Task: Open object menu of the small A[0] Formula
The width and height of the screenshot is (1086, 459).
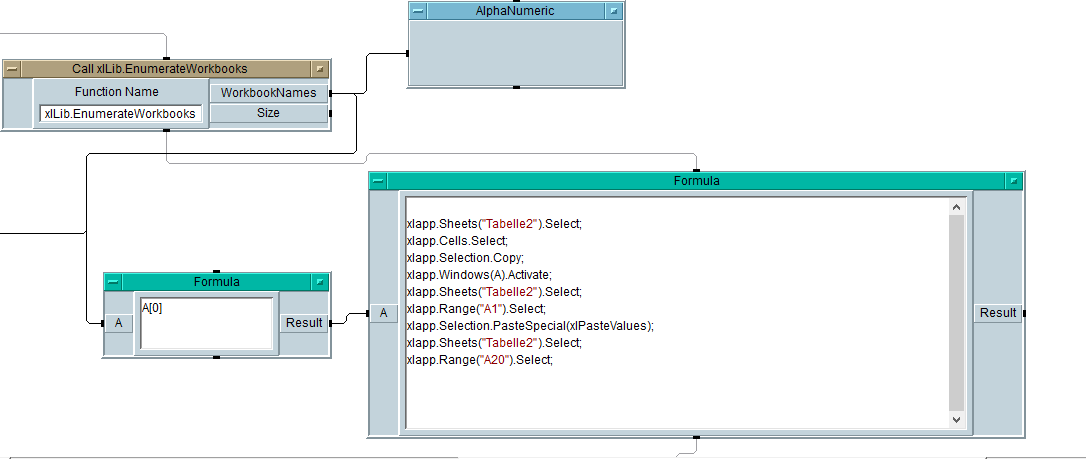Action: coord(113,282)
